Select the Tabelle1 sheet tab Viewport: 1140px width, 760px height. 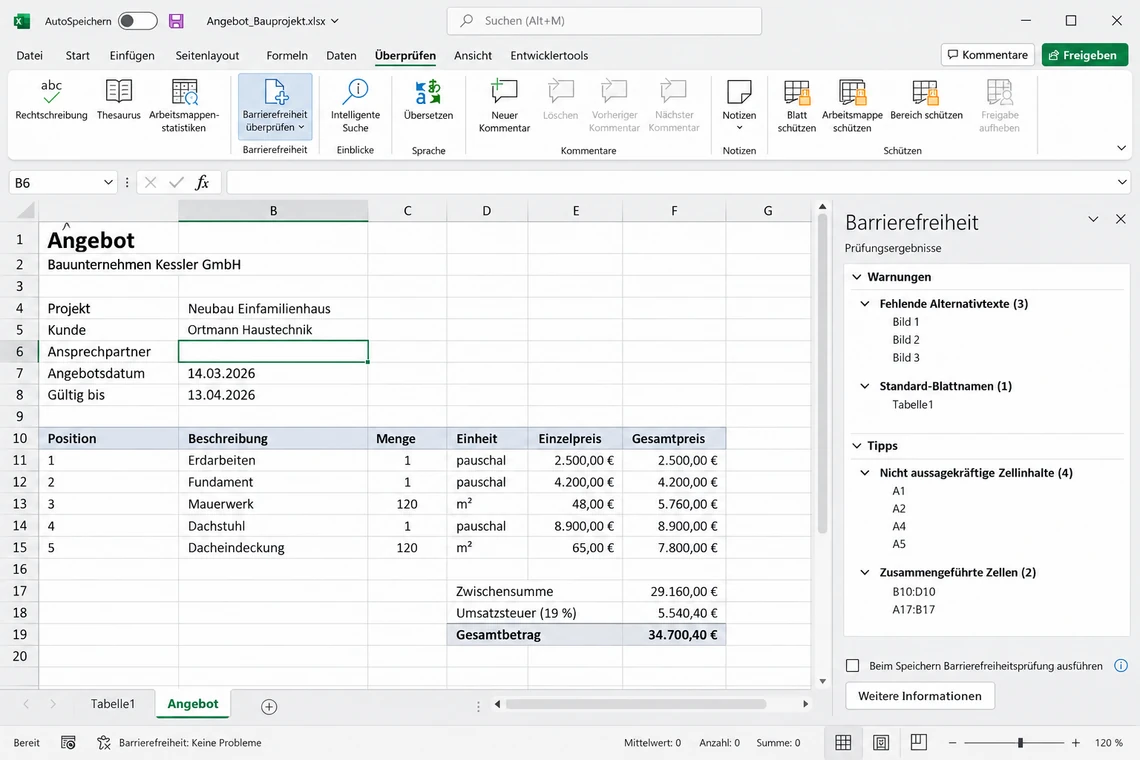(x=113, y=704)
